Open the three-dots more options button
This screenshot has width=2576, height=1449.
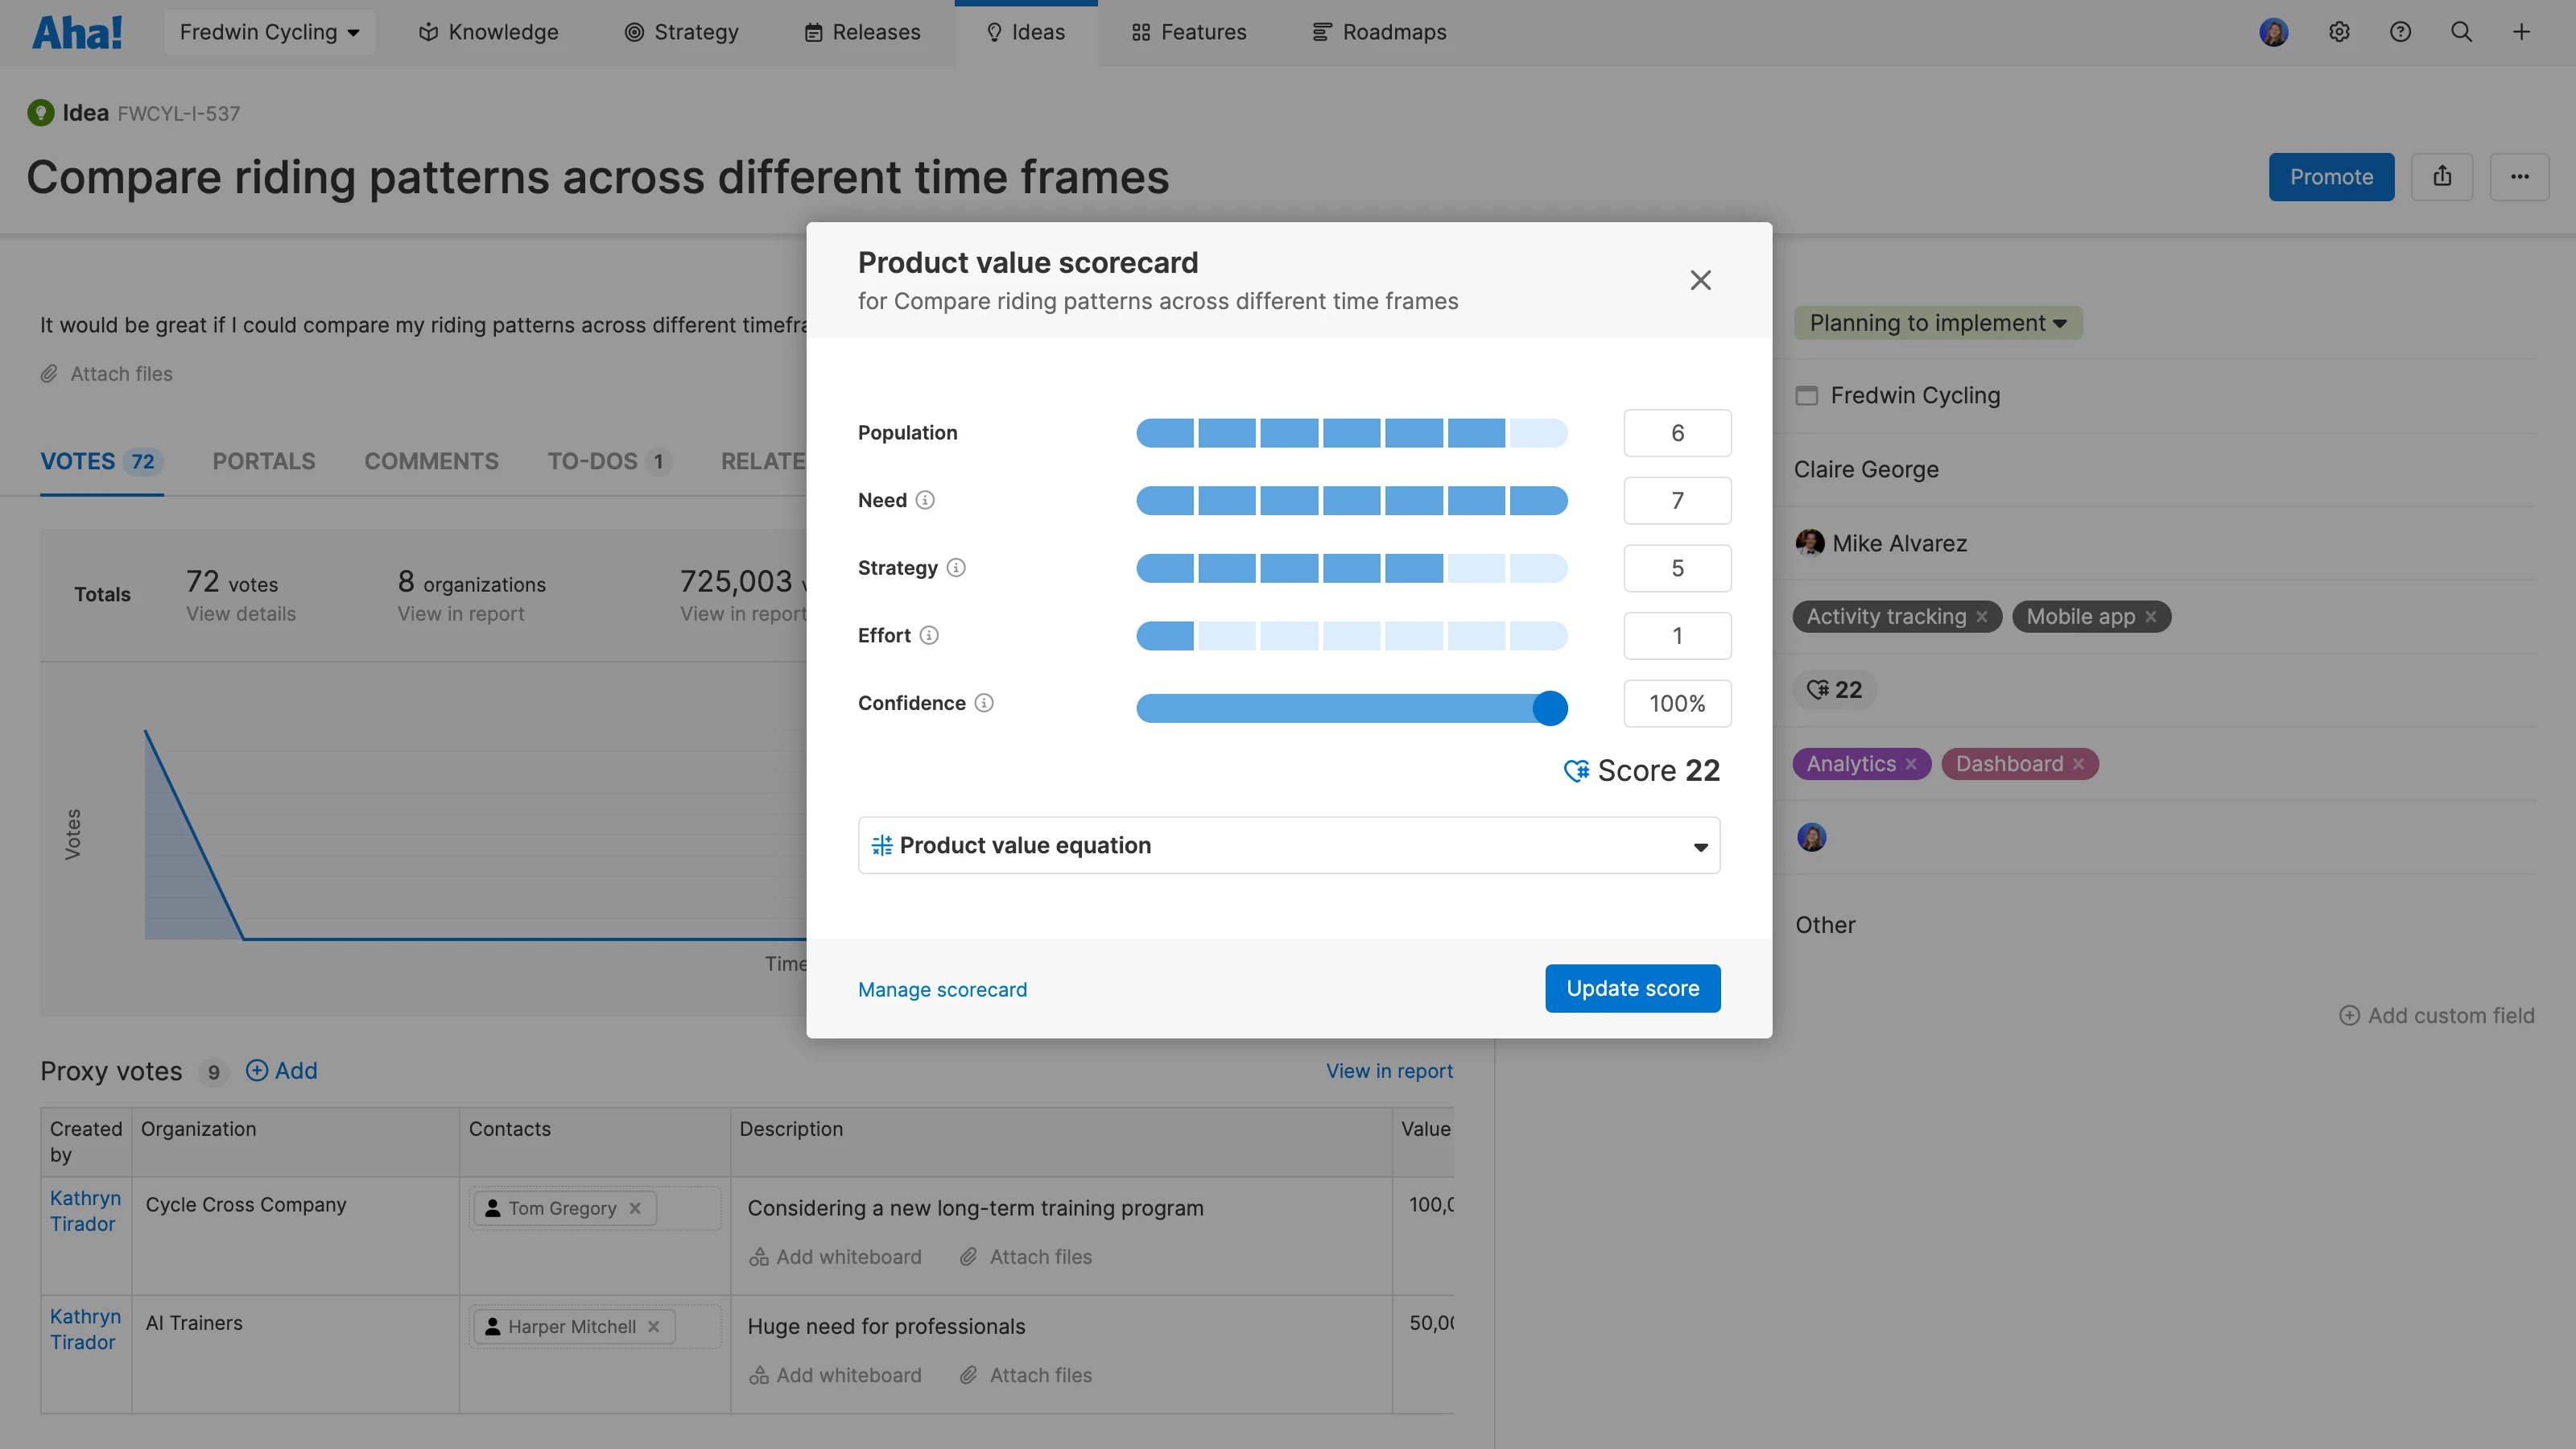click(x=2519, y=177)
